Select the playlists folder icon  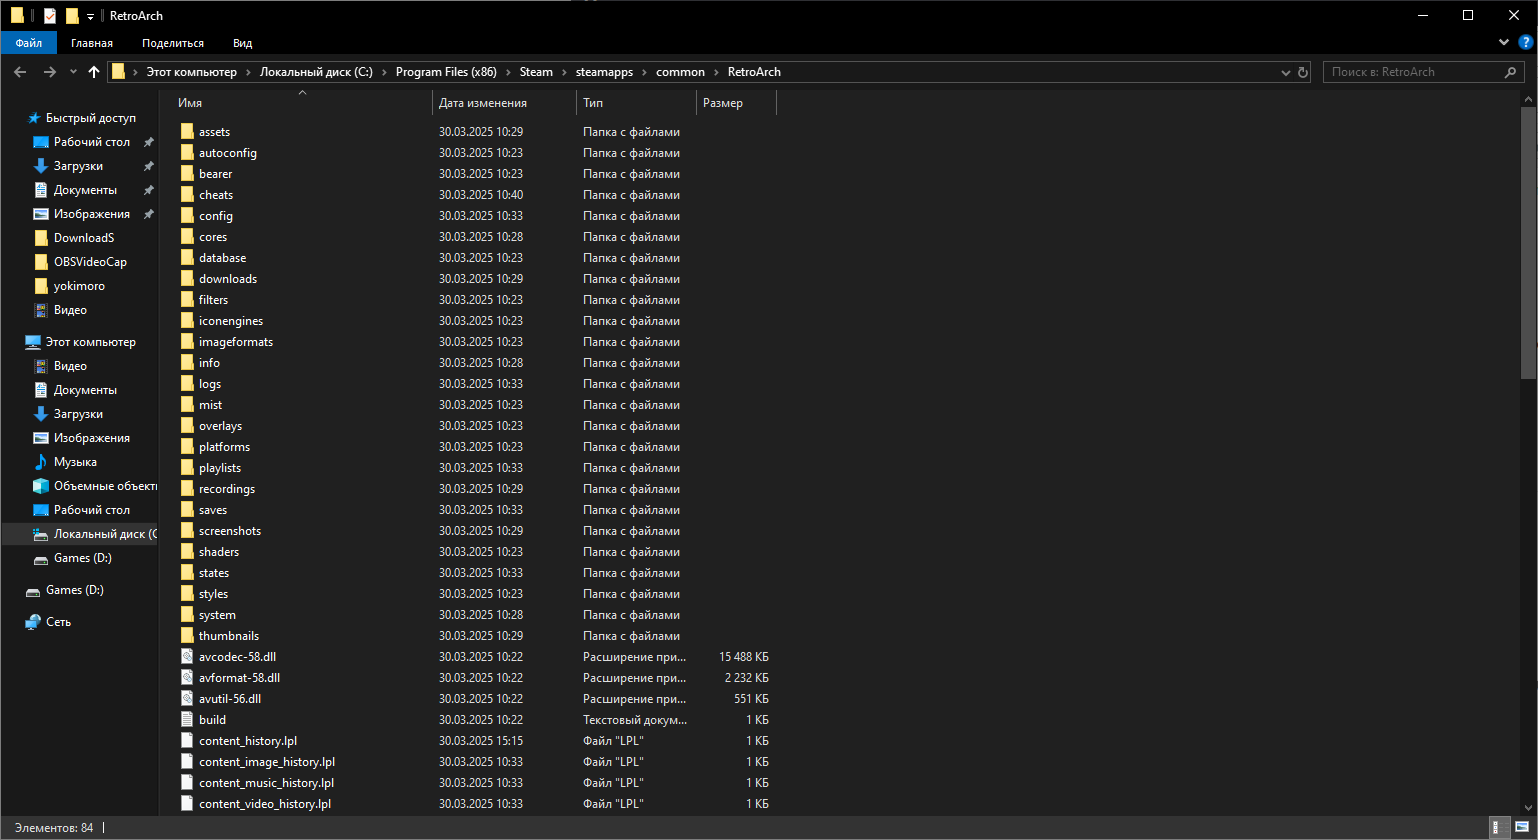tap(187, 468)
